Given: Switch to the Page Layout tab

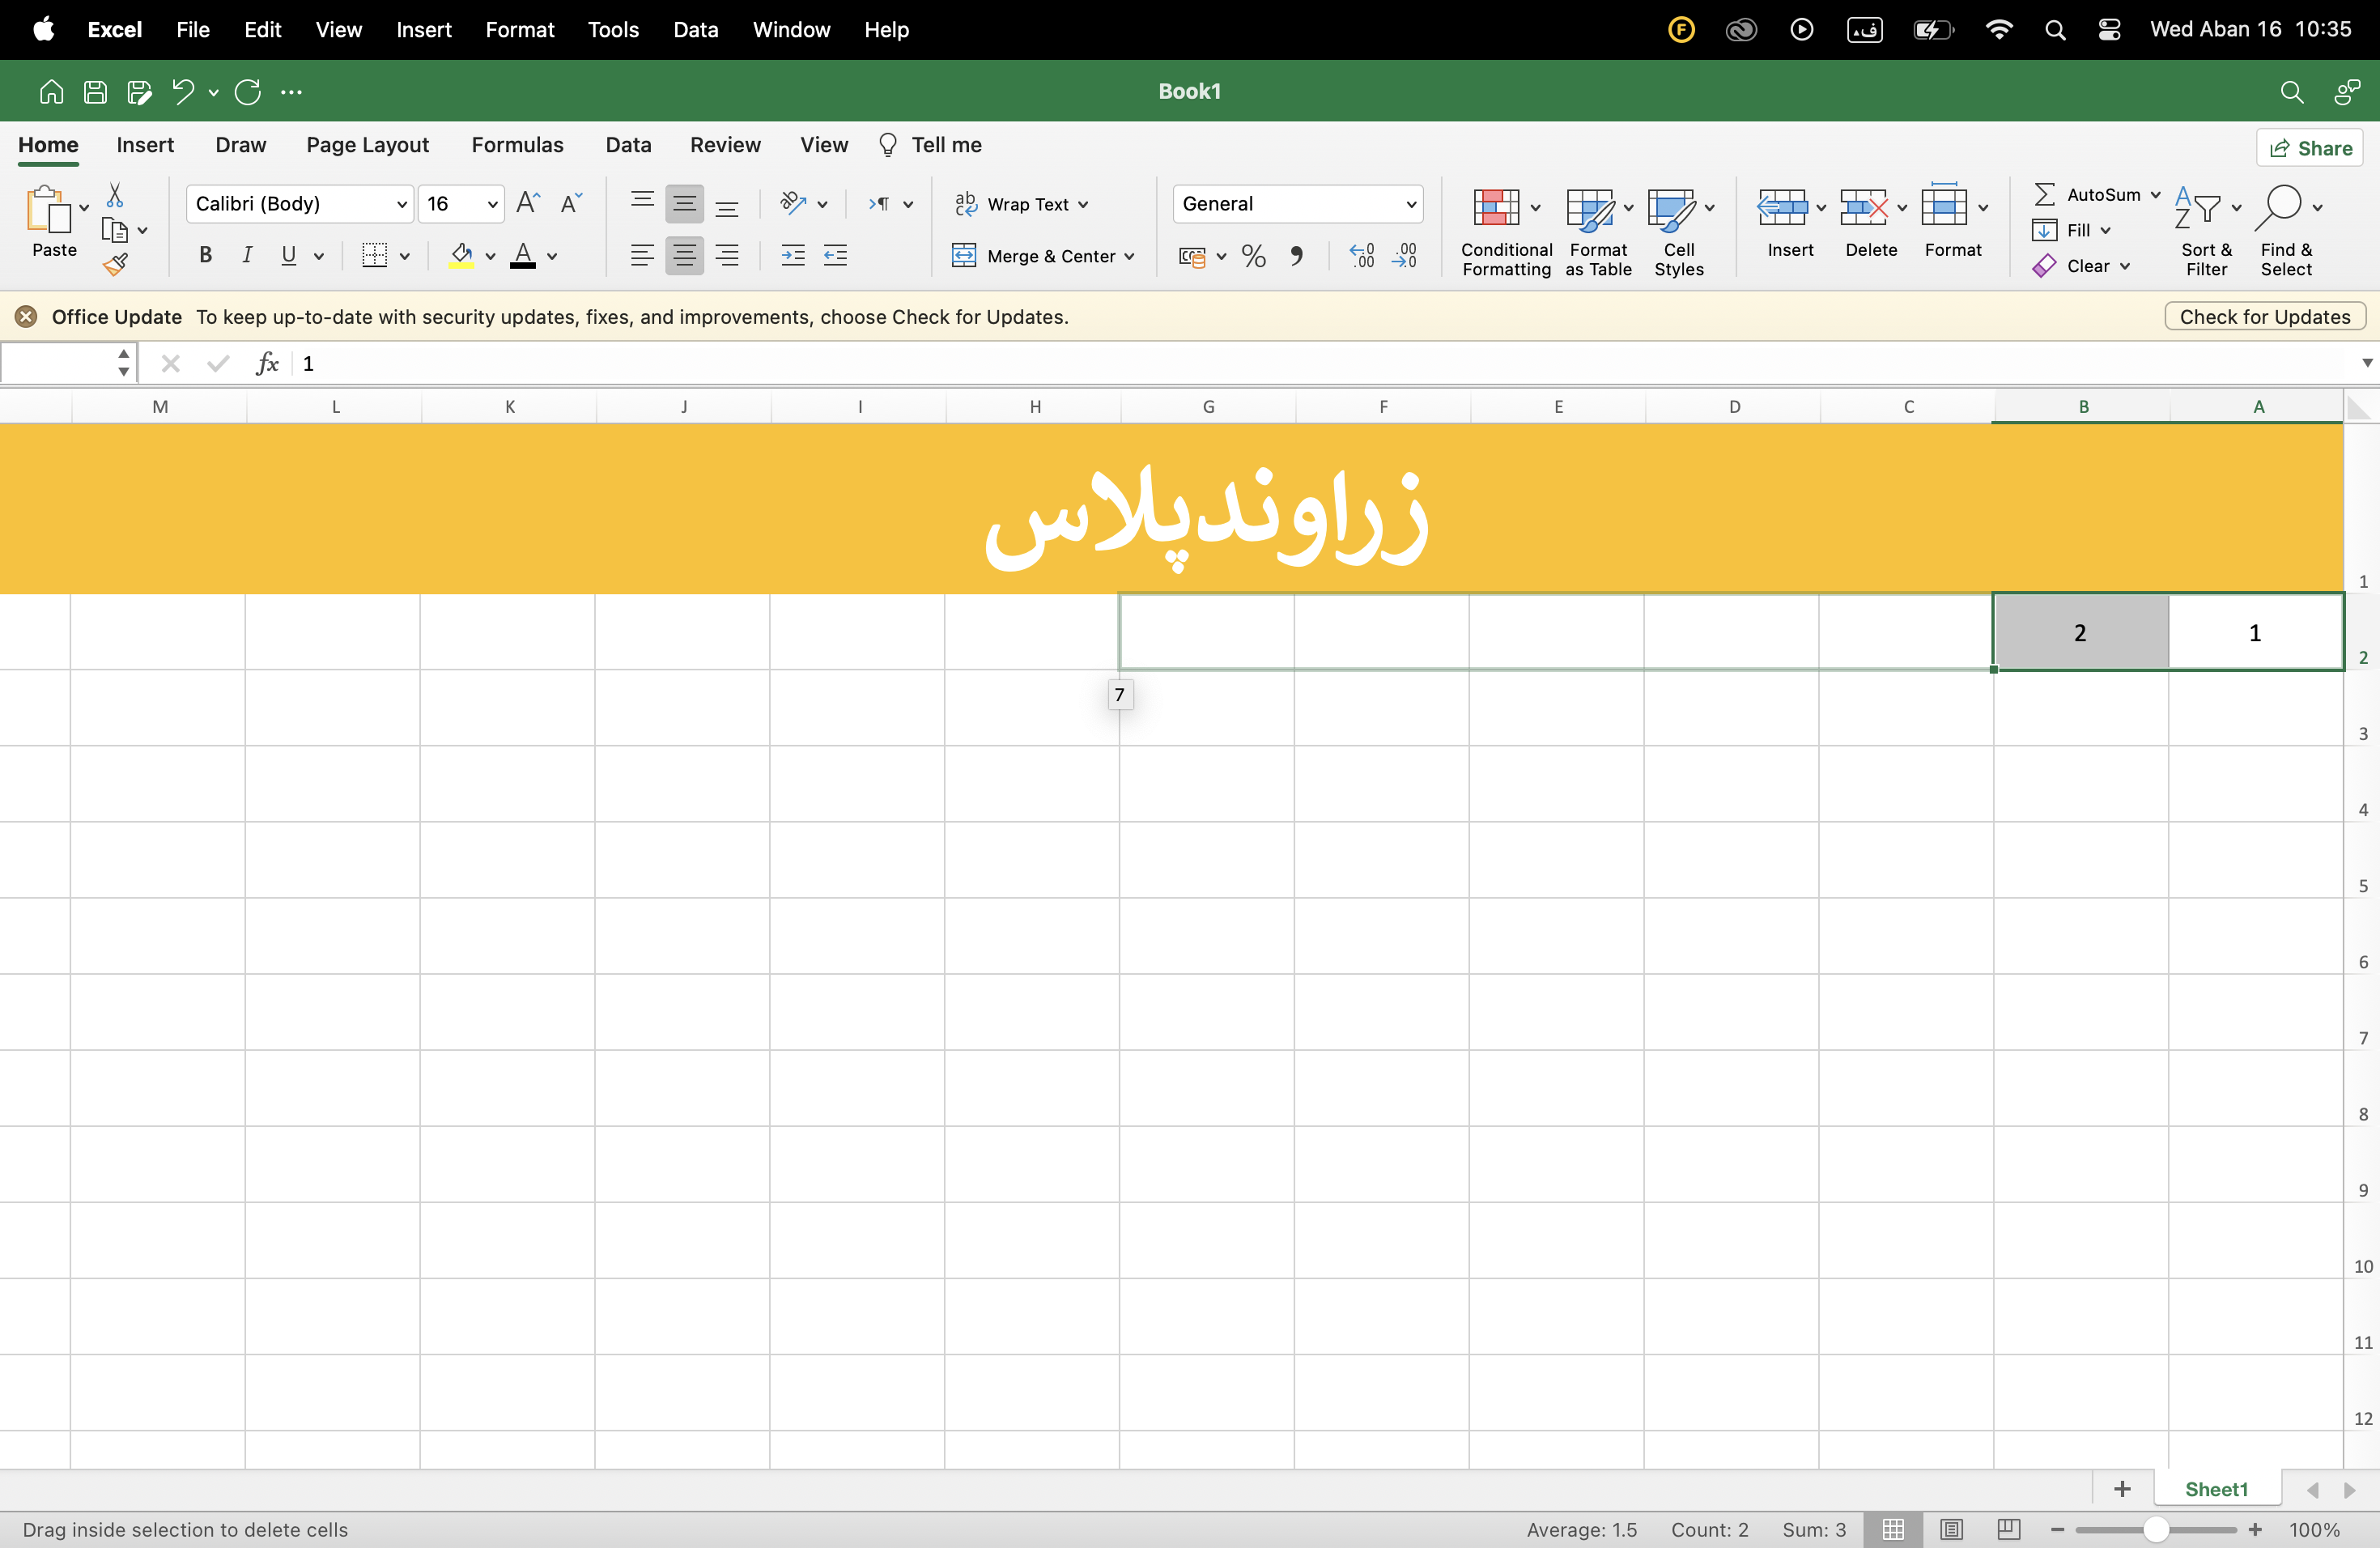Looking at the screenshot, I should tap(367, 145).
